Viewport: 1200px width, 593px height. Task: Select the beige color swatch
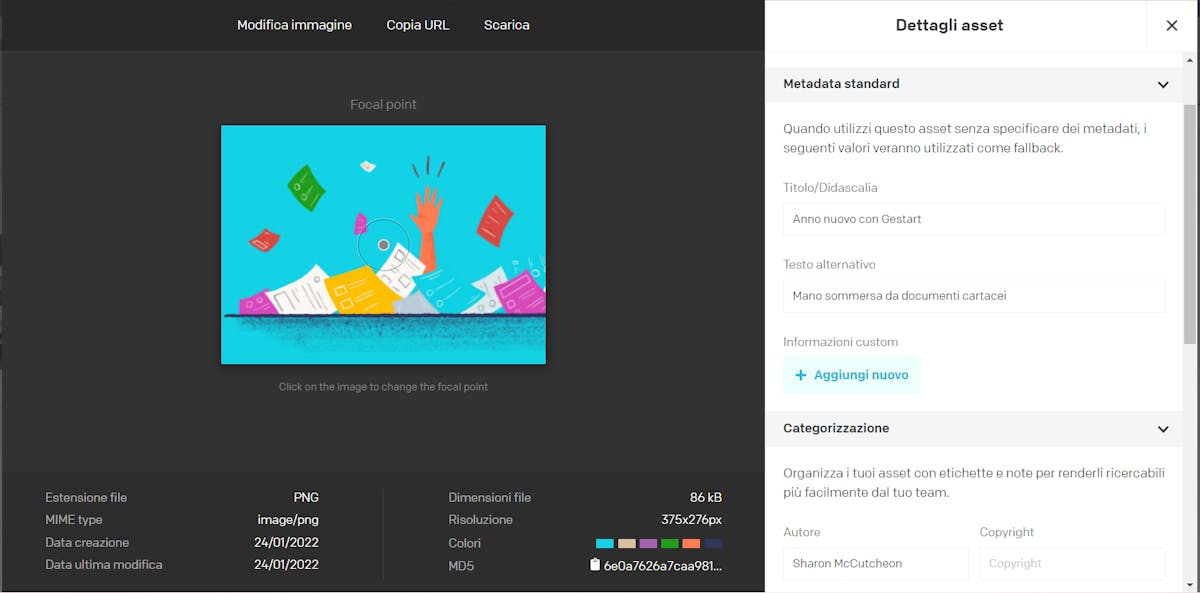pos(626,544)
